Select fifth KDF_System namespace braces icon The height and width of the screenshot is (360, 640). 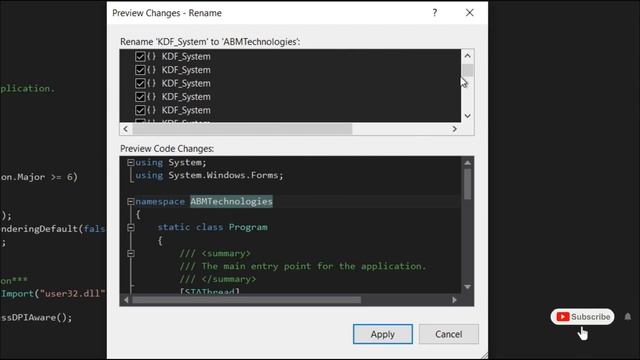point(151,110)
